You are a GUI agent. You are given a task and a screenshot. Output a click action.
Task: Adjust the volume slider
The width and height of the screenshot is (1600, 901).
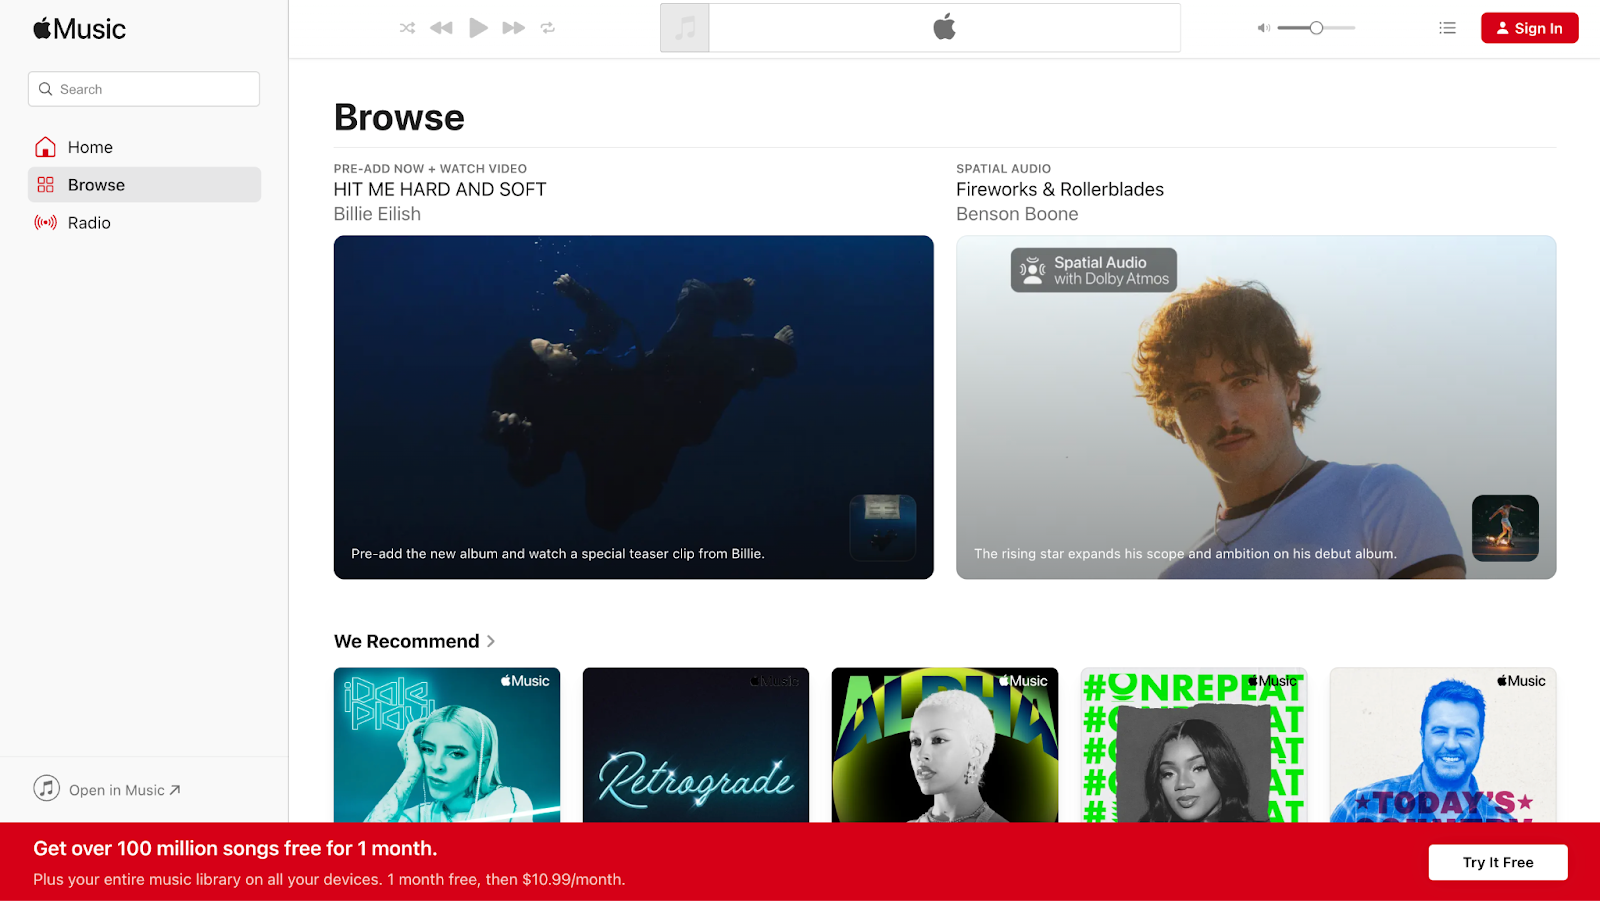click(1316, 28)
